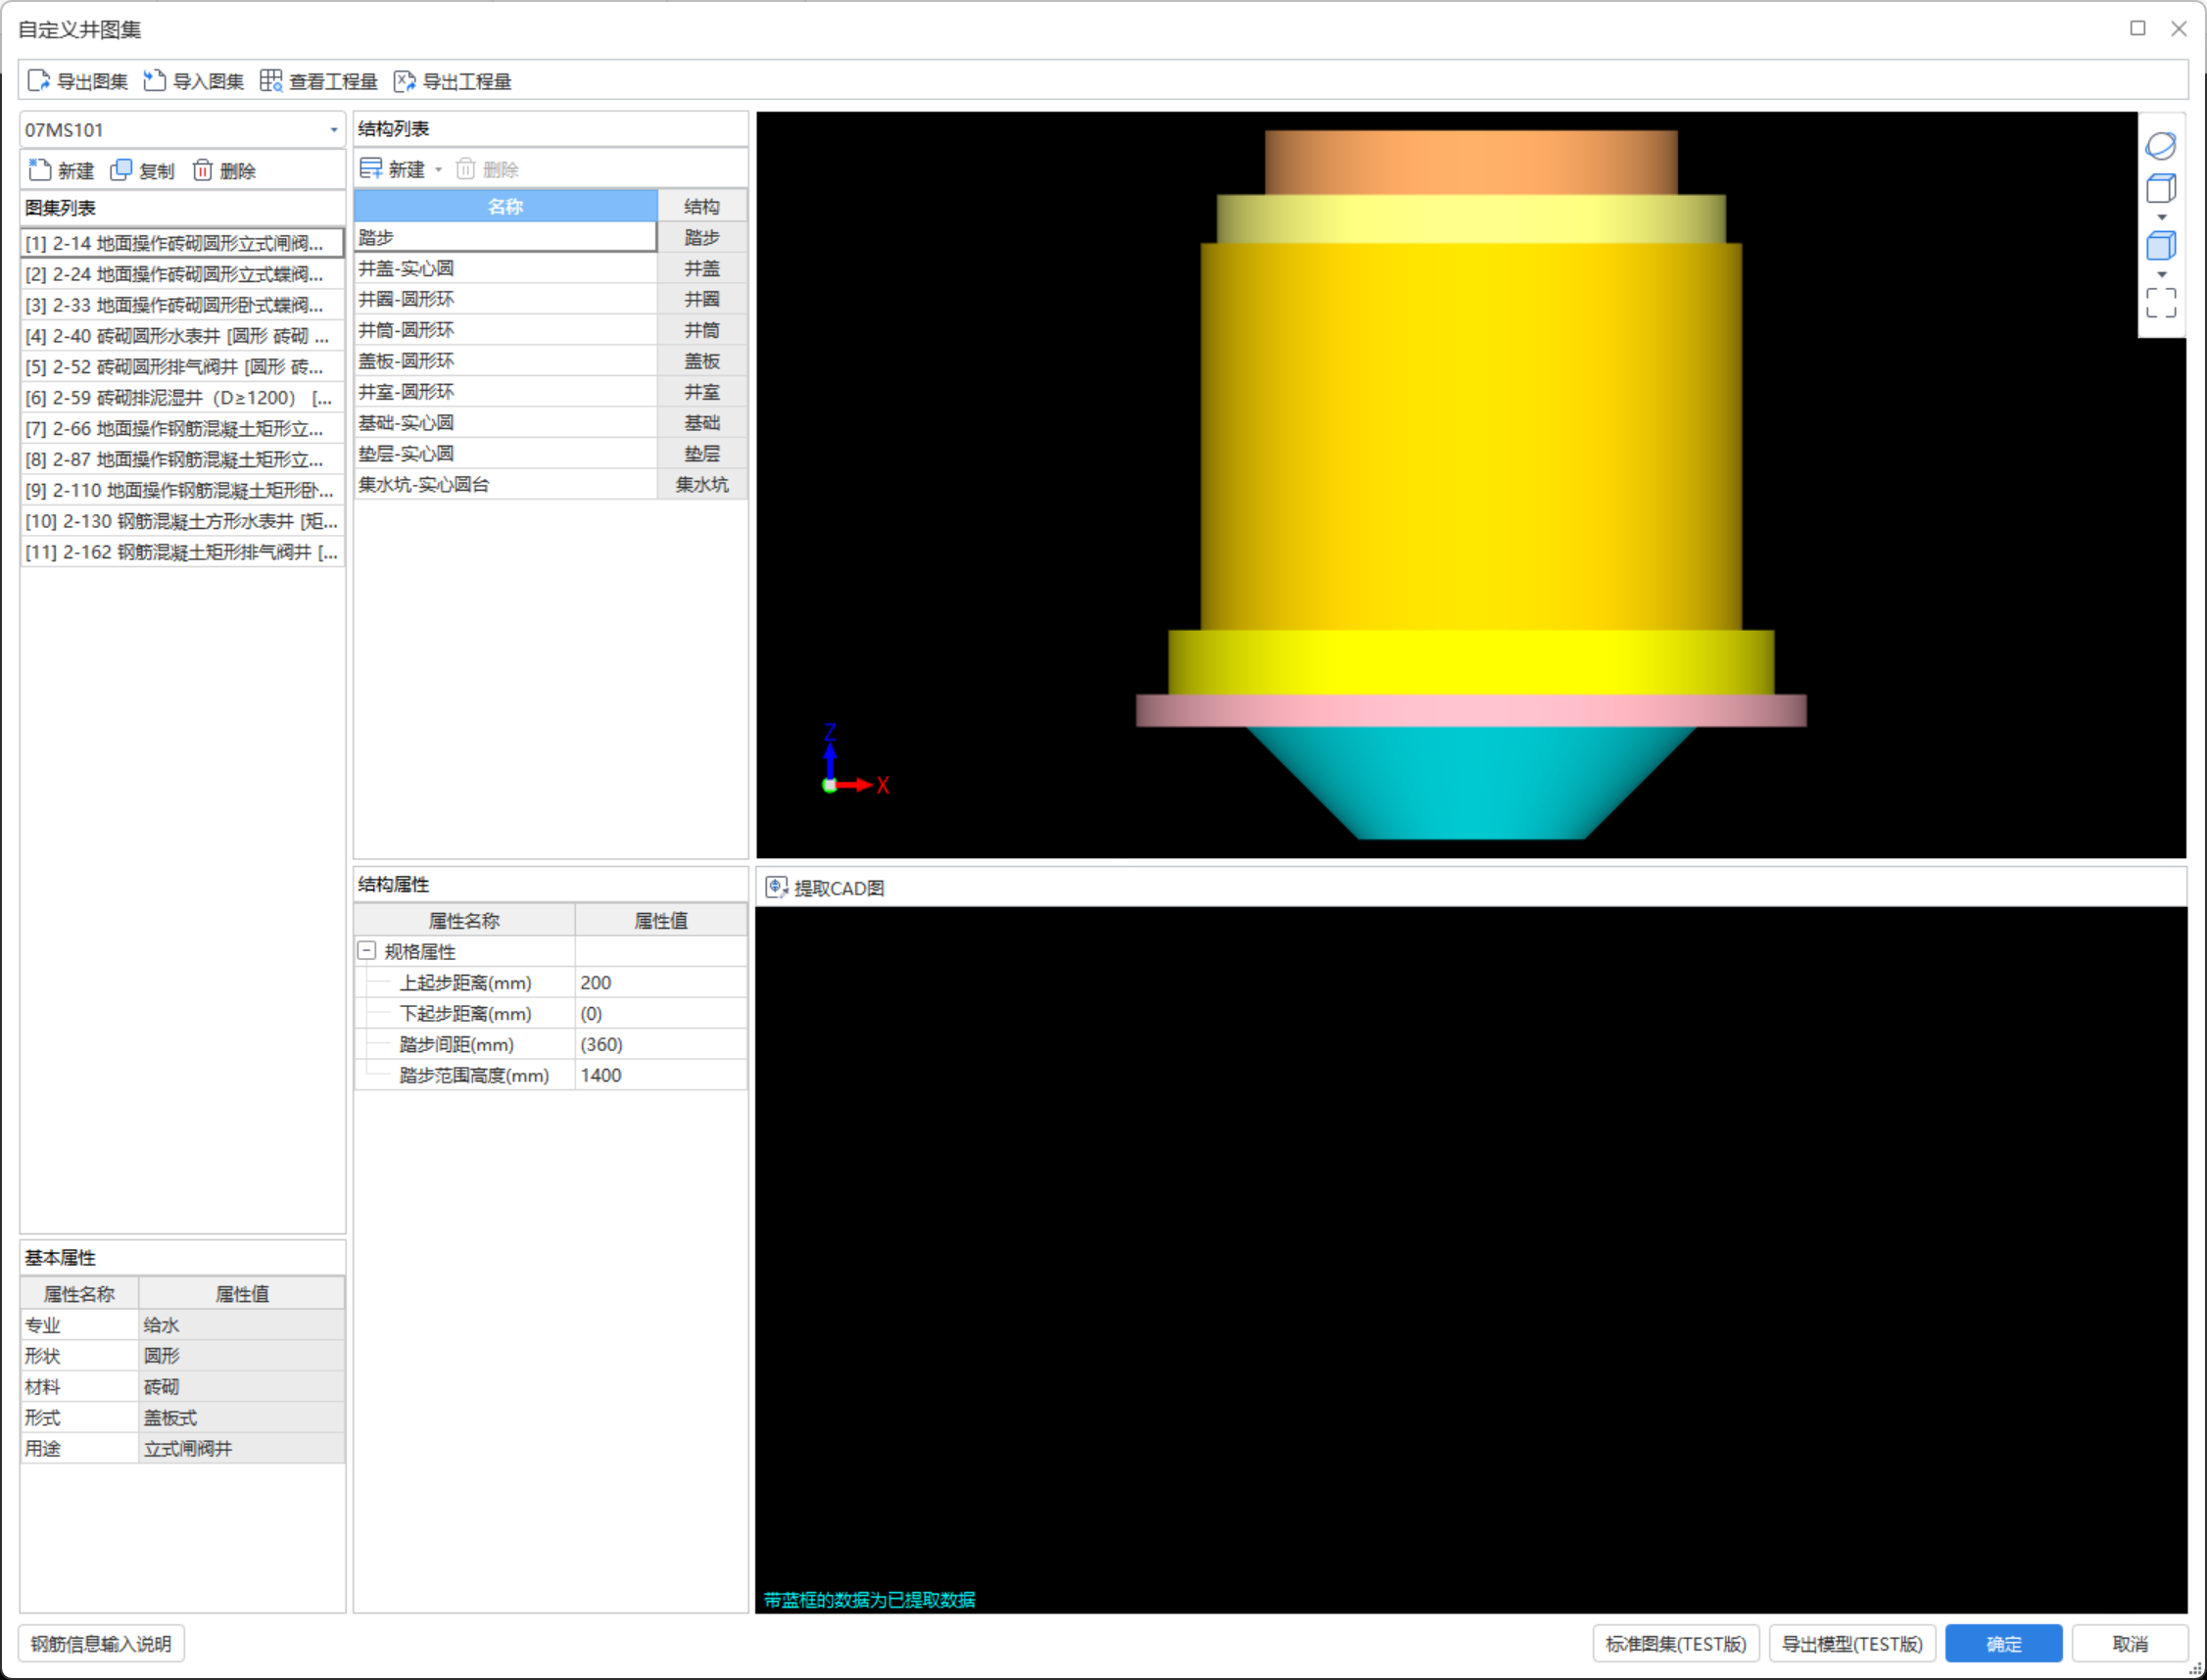2207x1680 pixels.
Task: Click the orbit rotate view icon
Action: 2160,146
